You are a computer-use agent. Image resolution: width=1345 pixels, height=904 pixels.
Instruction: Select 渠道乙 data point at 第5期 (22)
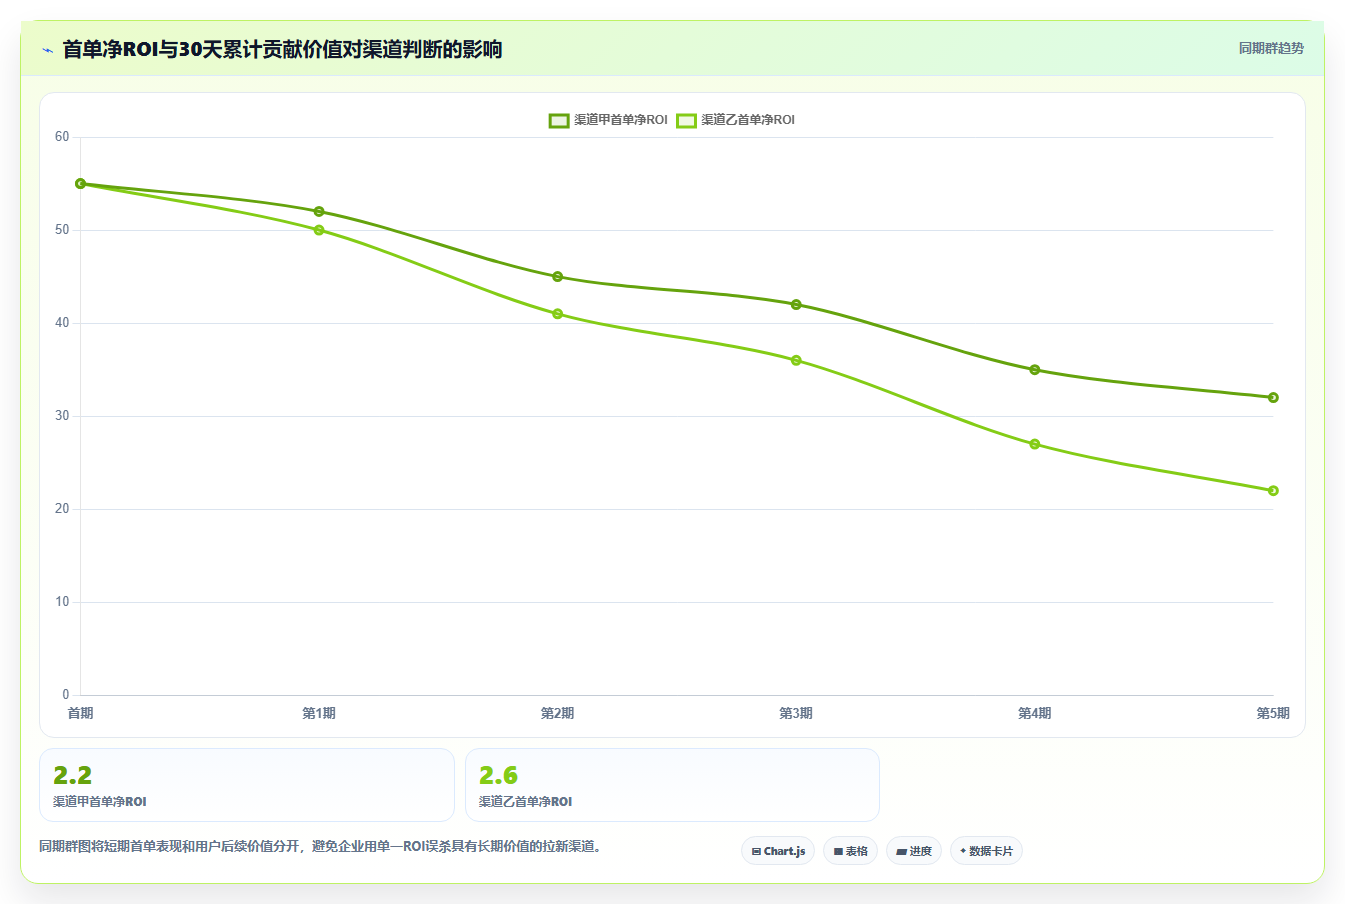1273,490
